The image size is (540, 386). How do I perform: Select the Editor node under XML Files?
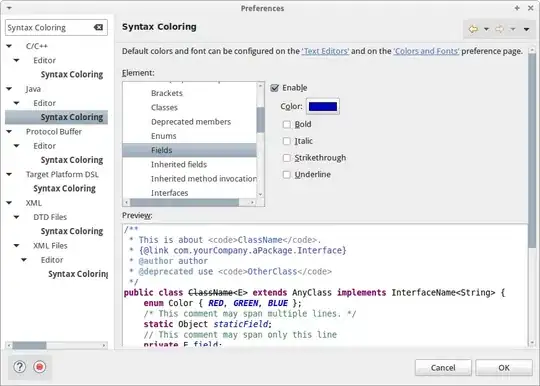point(52,260)
